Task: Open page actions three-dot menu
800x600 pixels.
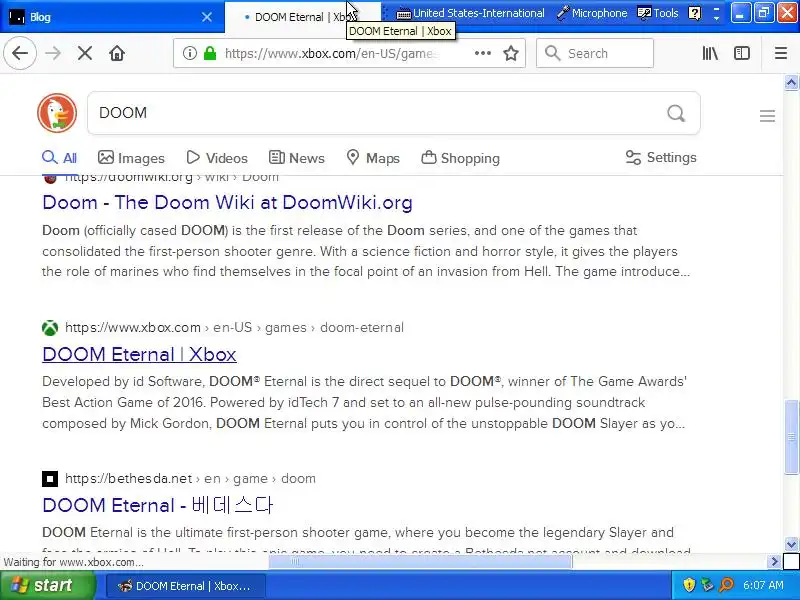Action: (x=483, y=53)
